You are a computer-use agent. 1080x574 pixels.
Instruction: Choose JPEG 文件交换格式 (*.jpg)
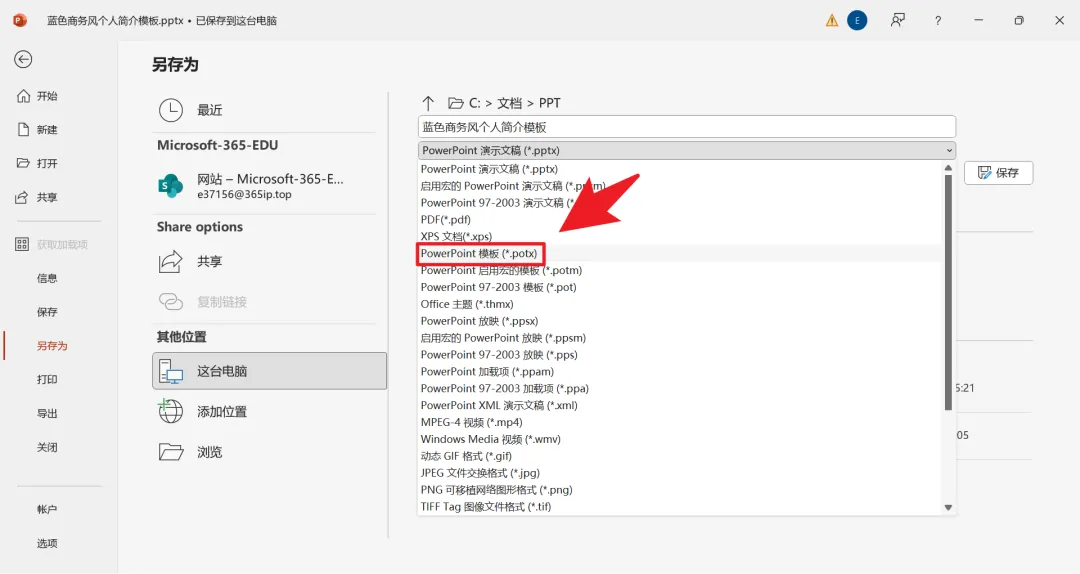(x=680, y=473)
